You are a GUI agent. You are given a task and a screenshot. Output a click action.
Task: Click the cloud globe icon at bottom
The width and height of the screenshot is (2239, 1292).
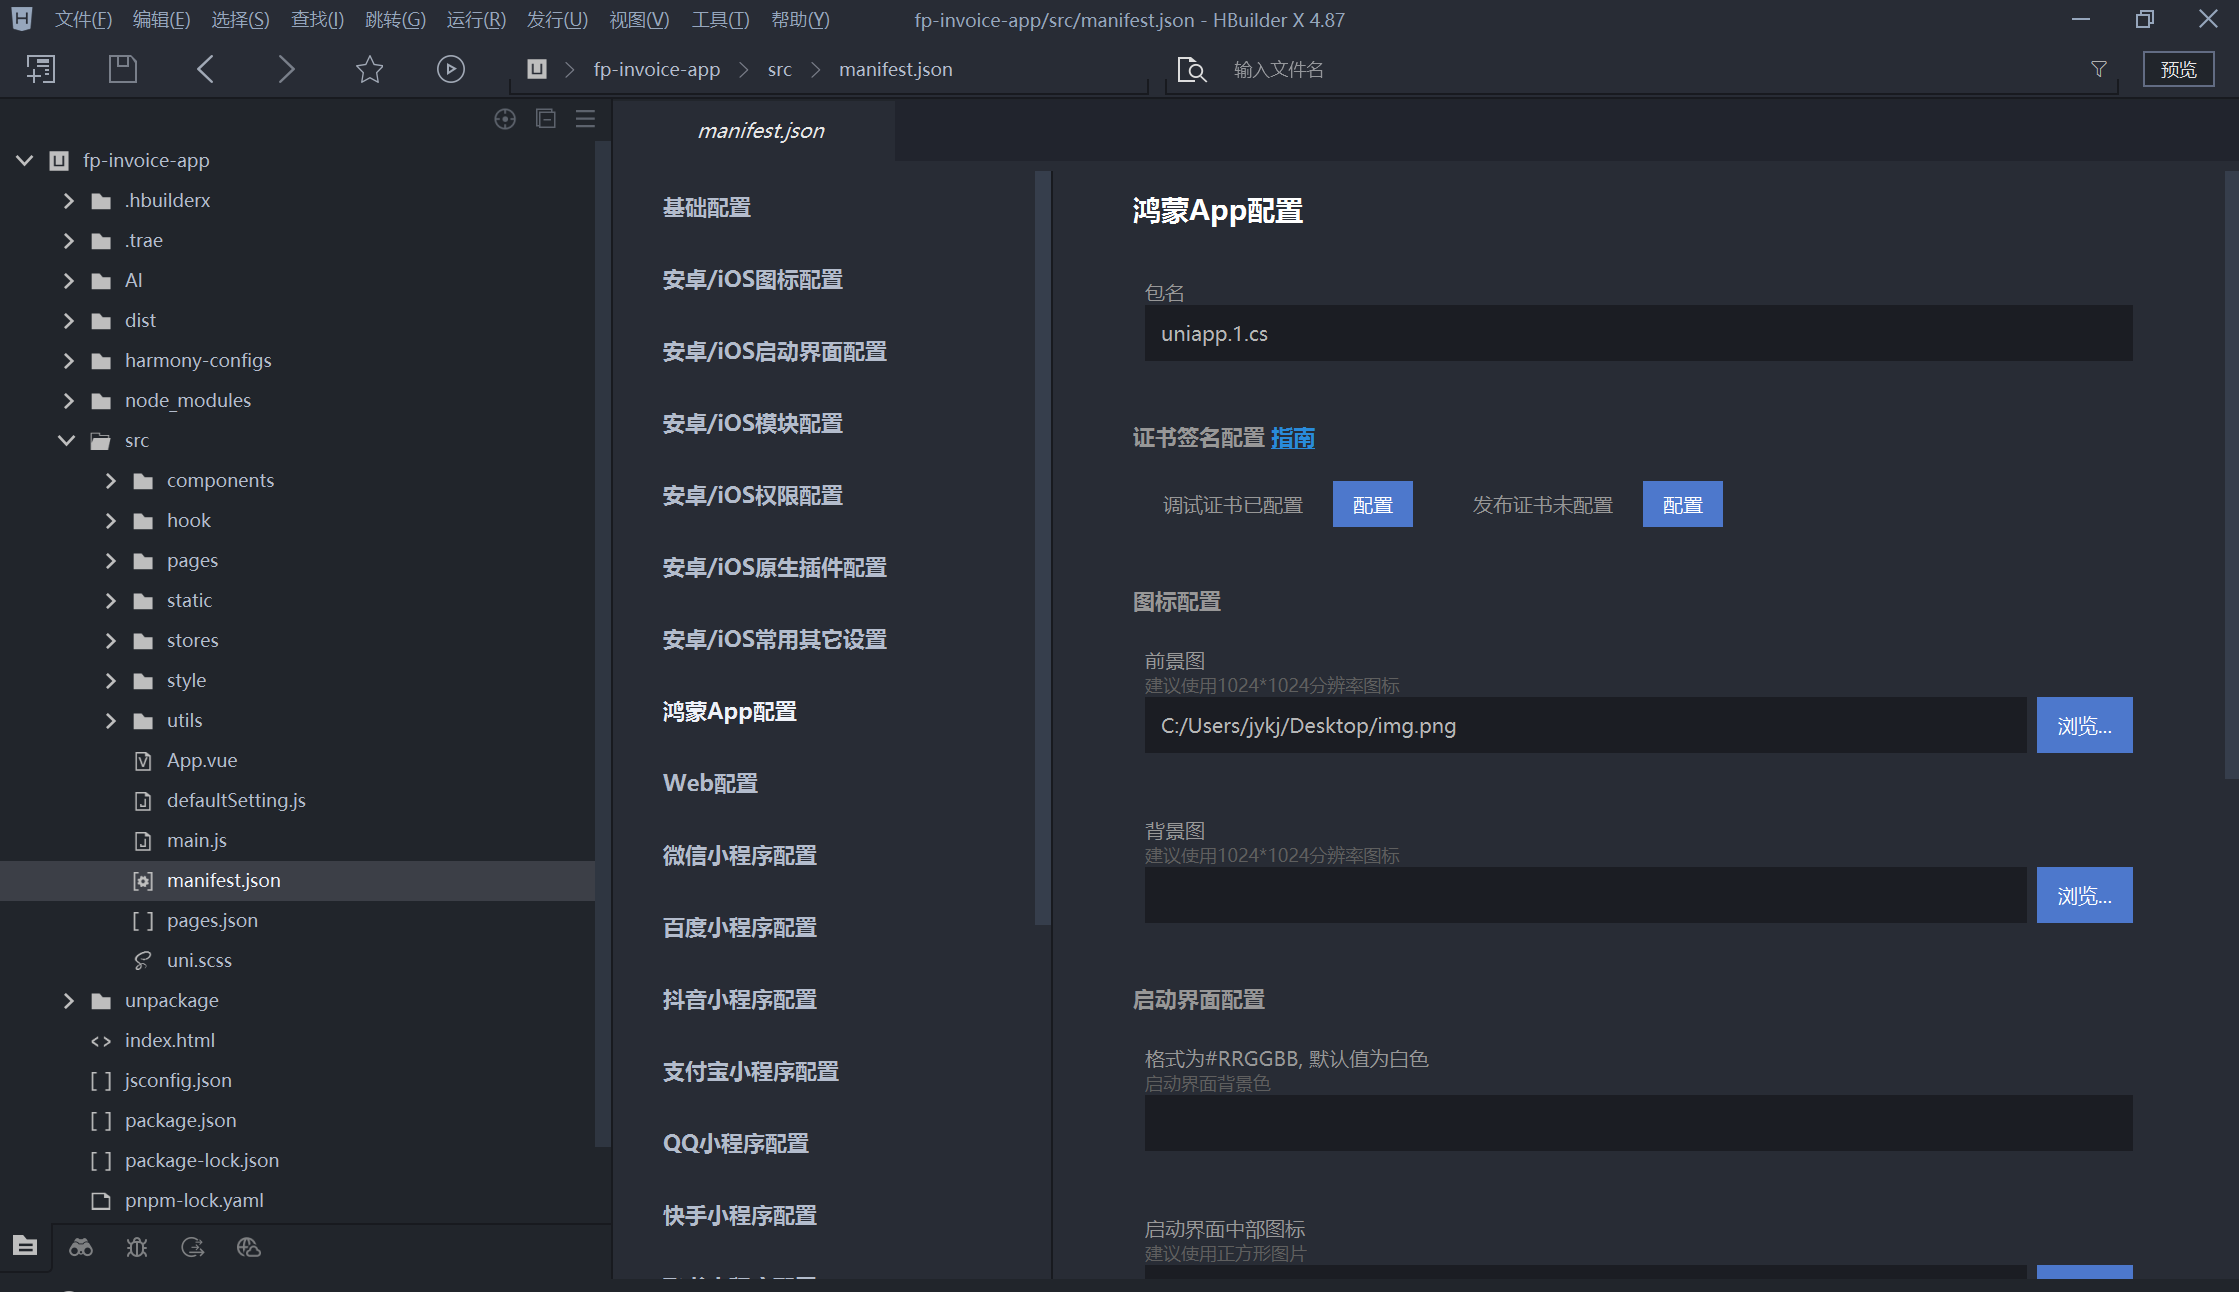249,1247
